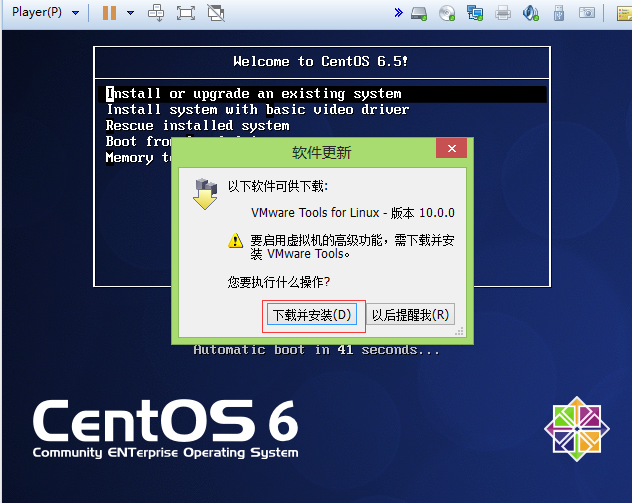The image size is (632, 503).
Task: Click the dialog resize grip corner
Action: tap(459, 331)
